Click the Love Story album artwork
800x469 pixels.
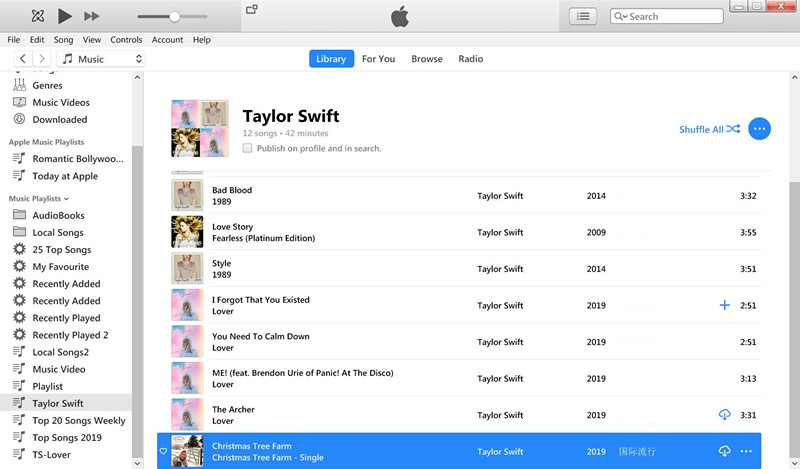tap(187, 232)
